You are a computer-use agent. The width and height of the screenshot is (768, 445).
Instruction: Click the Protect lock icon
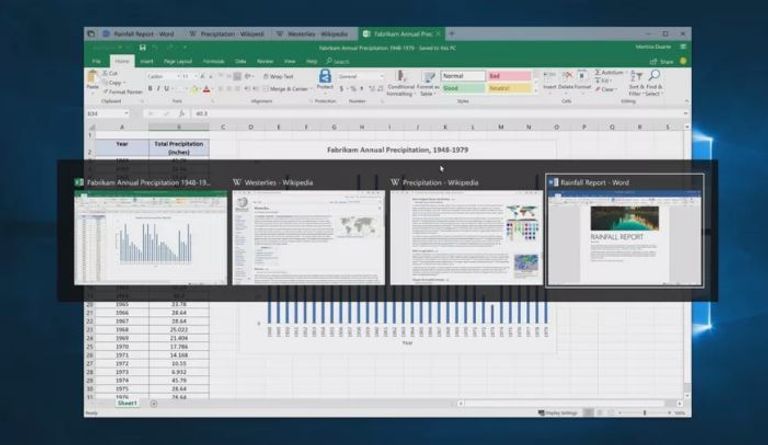pos(325,78)
